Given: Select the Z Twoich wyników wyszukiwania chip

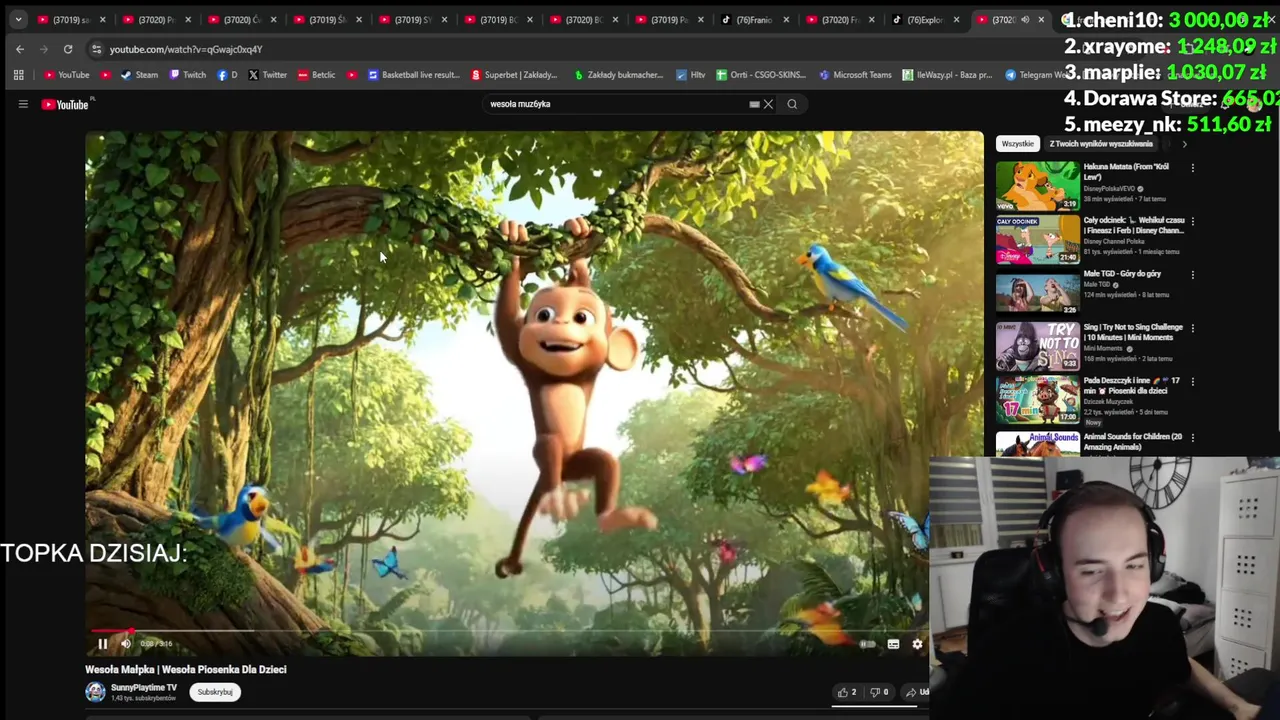Looking at the screenshot, I should (1101, 144).
